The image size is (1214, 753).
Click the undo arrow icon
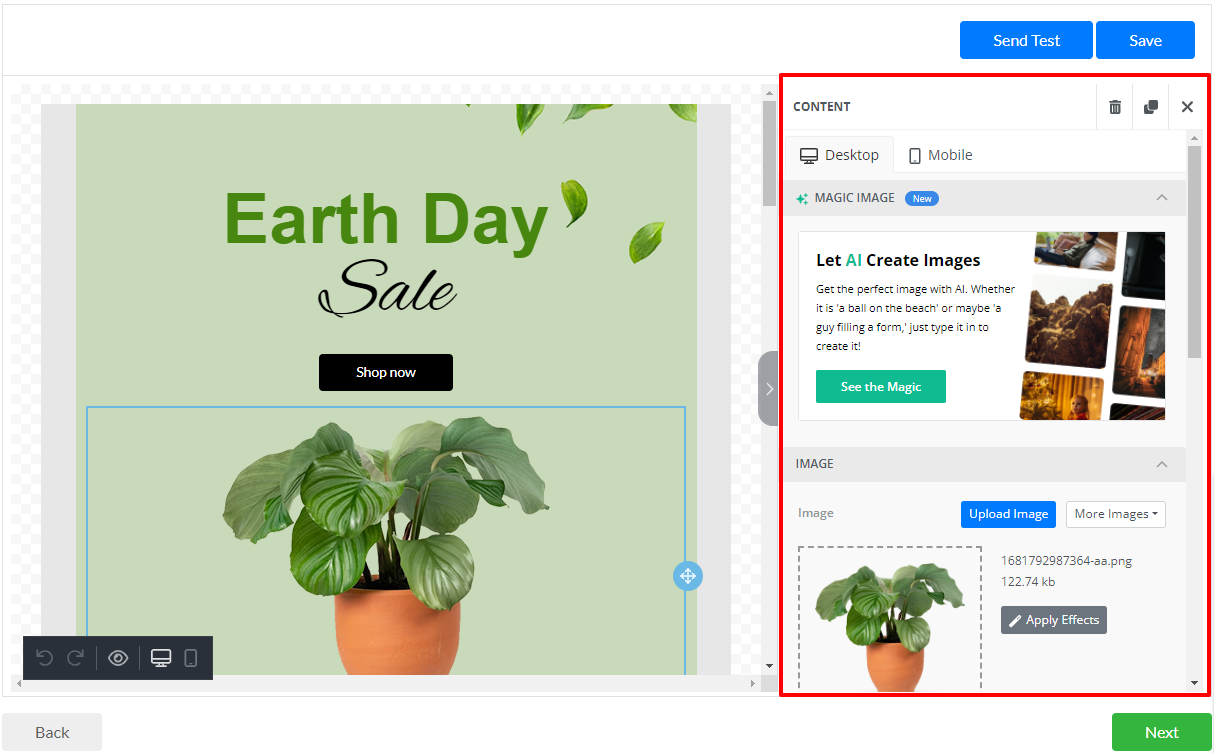click(x=44, y=658)
